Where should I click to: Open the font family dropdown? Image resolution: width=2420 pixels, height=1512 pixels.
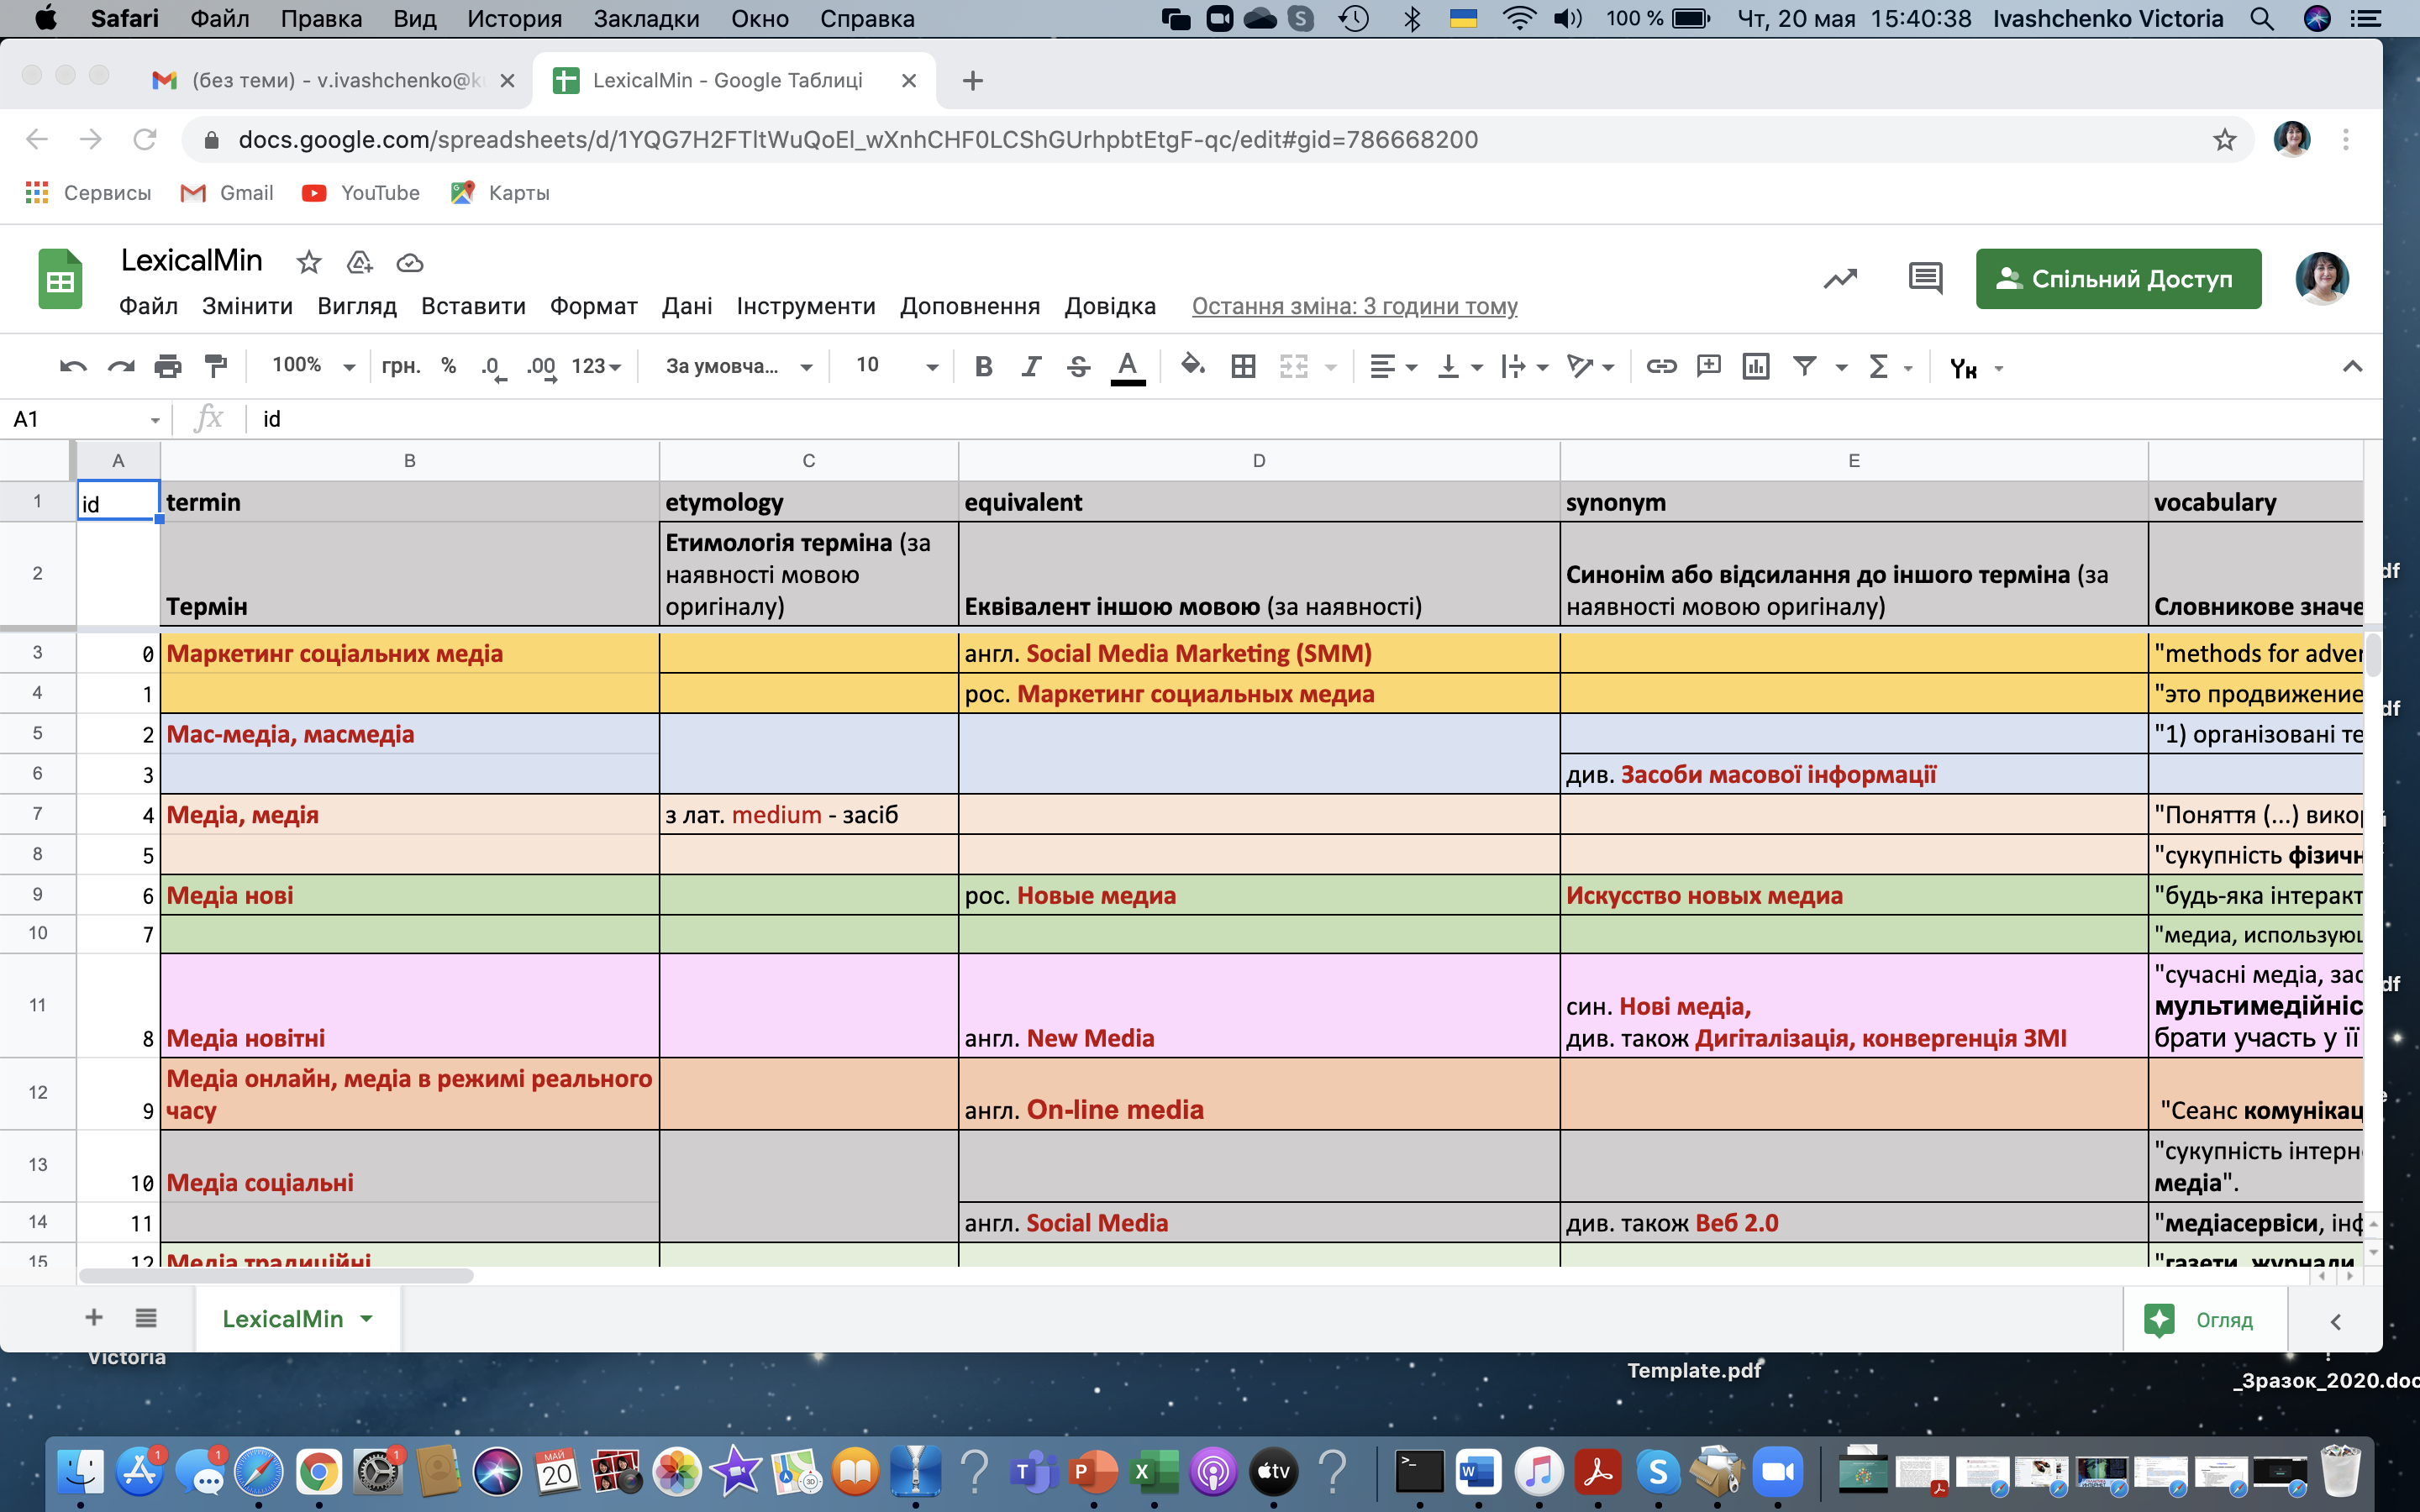point(739,367)
